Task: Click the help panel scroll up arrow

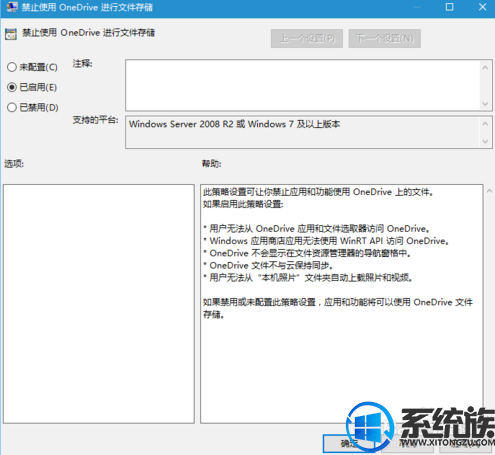Action: tap(489, 191)
